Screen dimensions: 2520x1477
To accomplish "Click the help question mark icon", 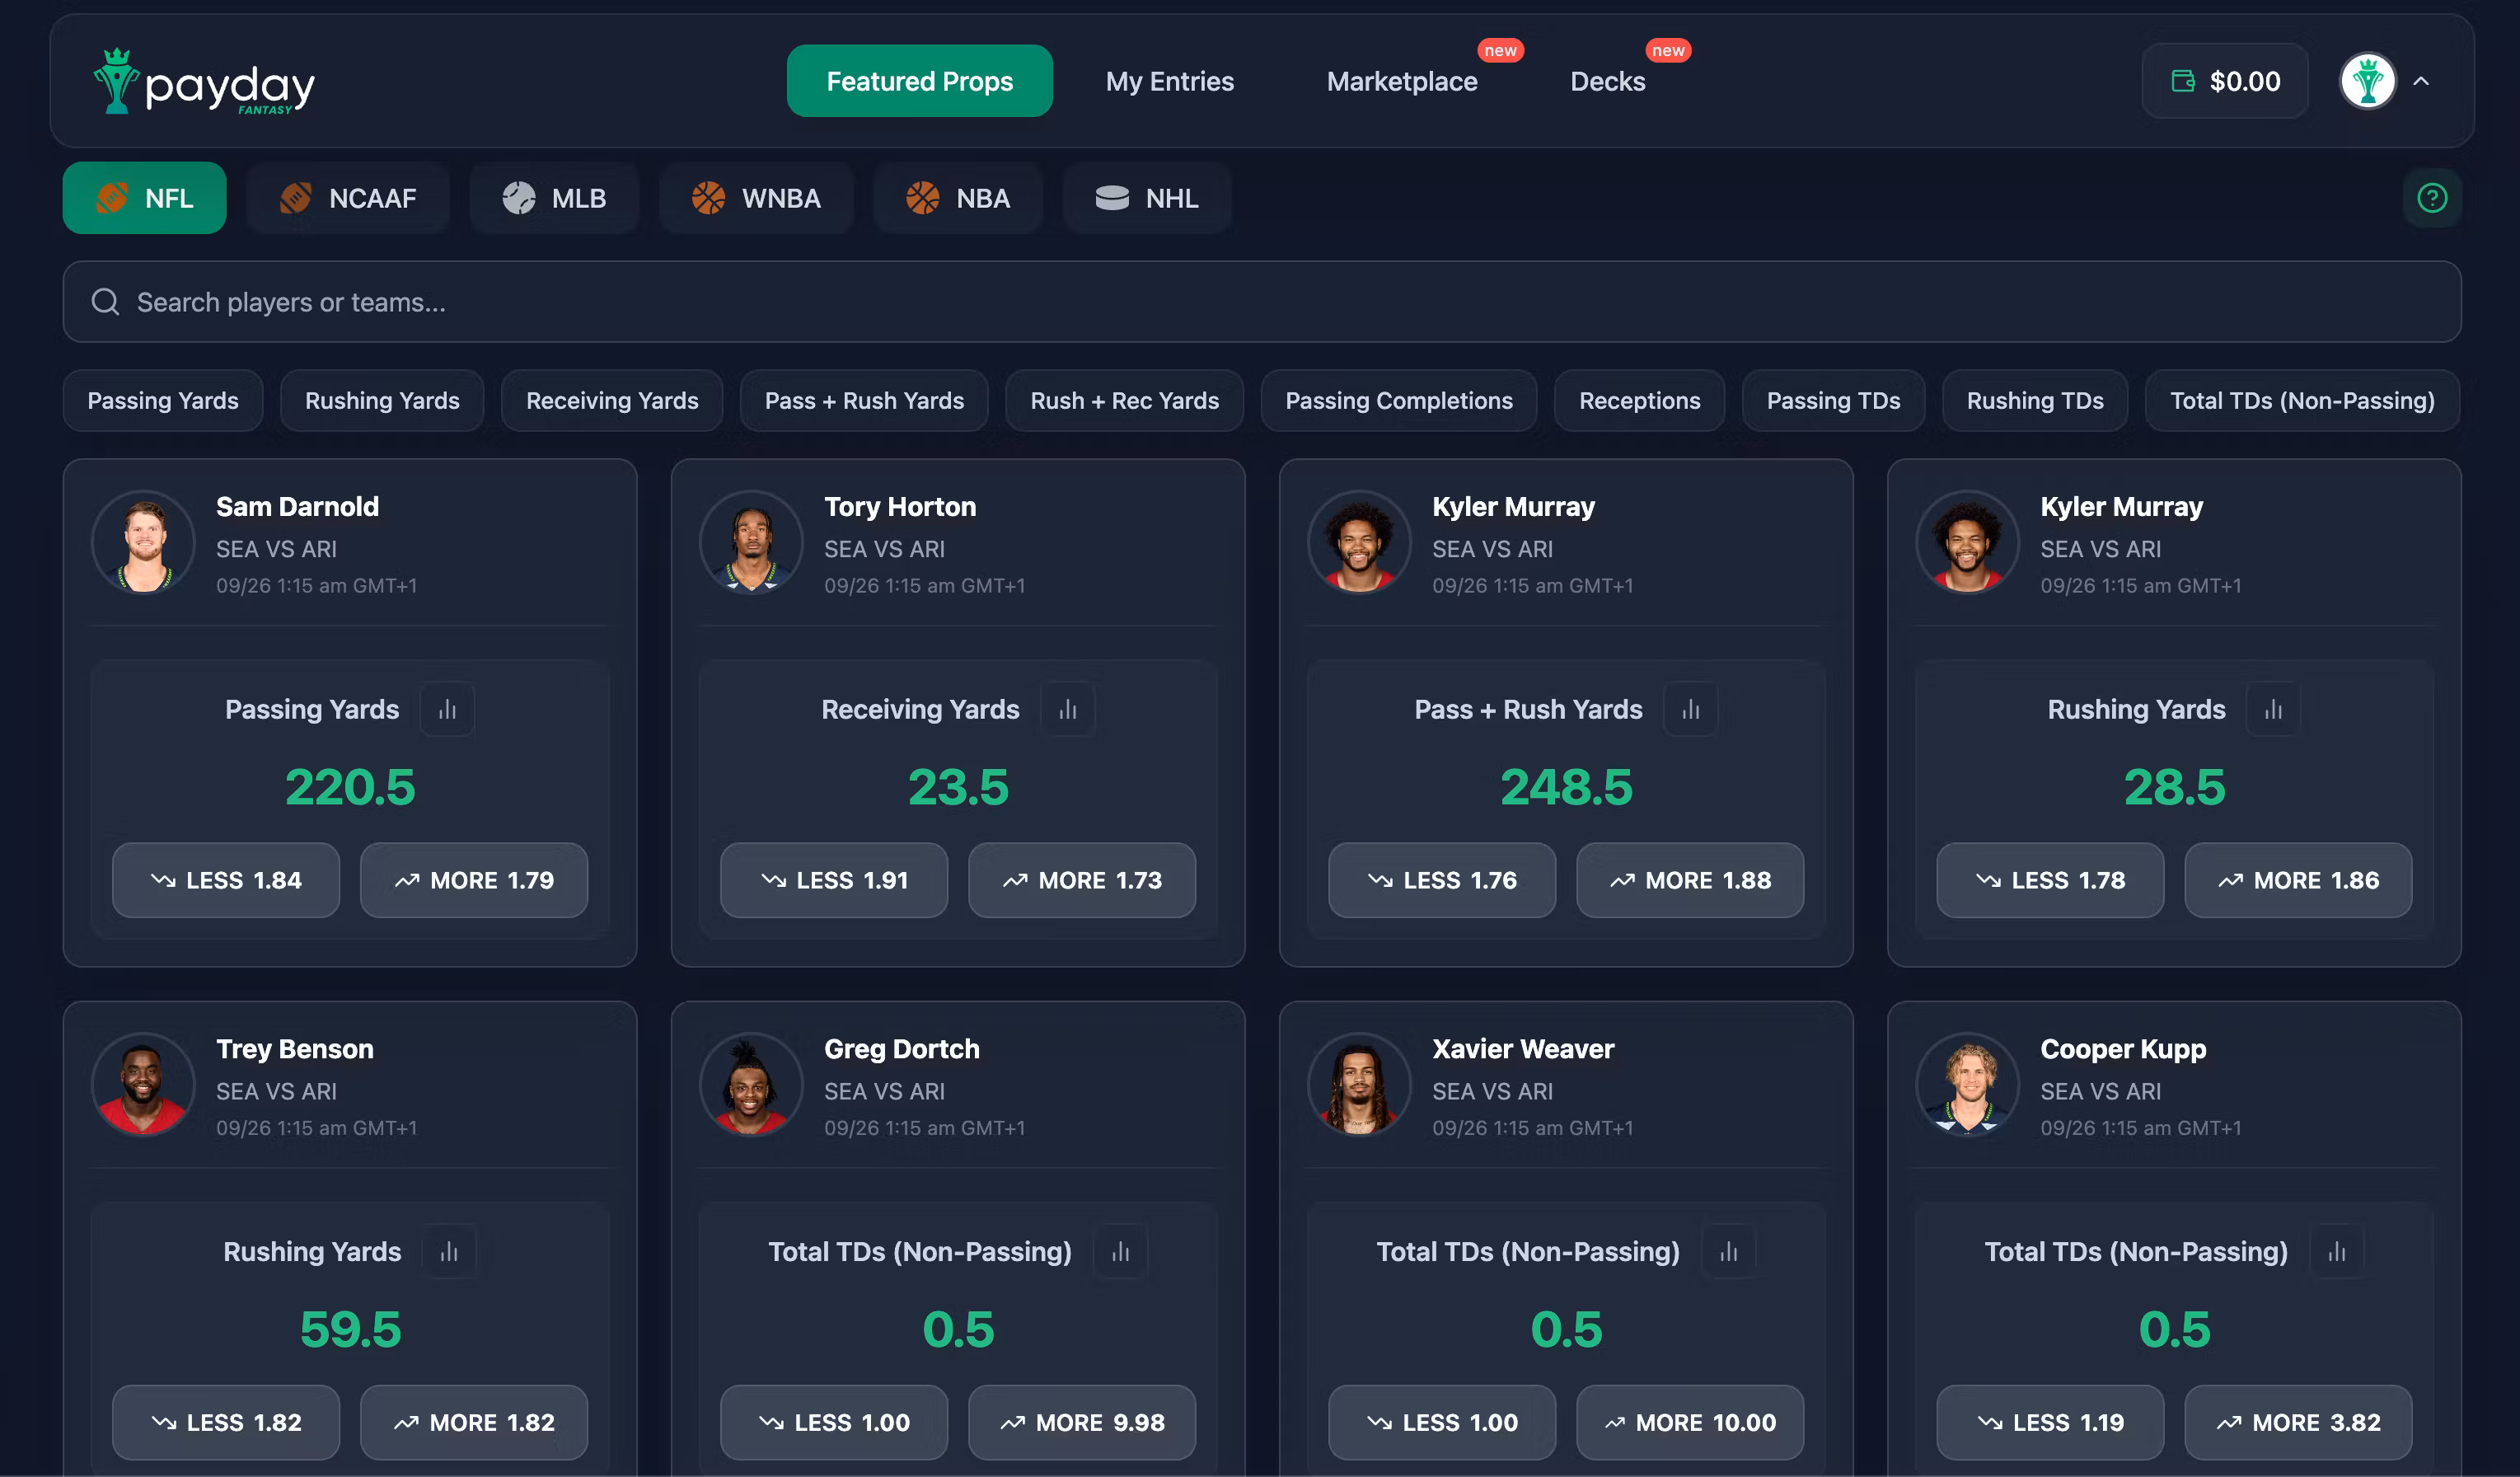I will pos(2431,198).
